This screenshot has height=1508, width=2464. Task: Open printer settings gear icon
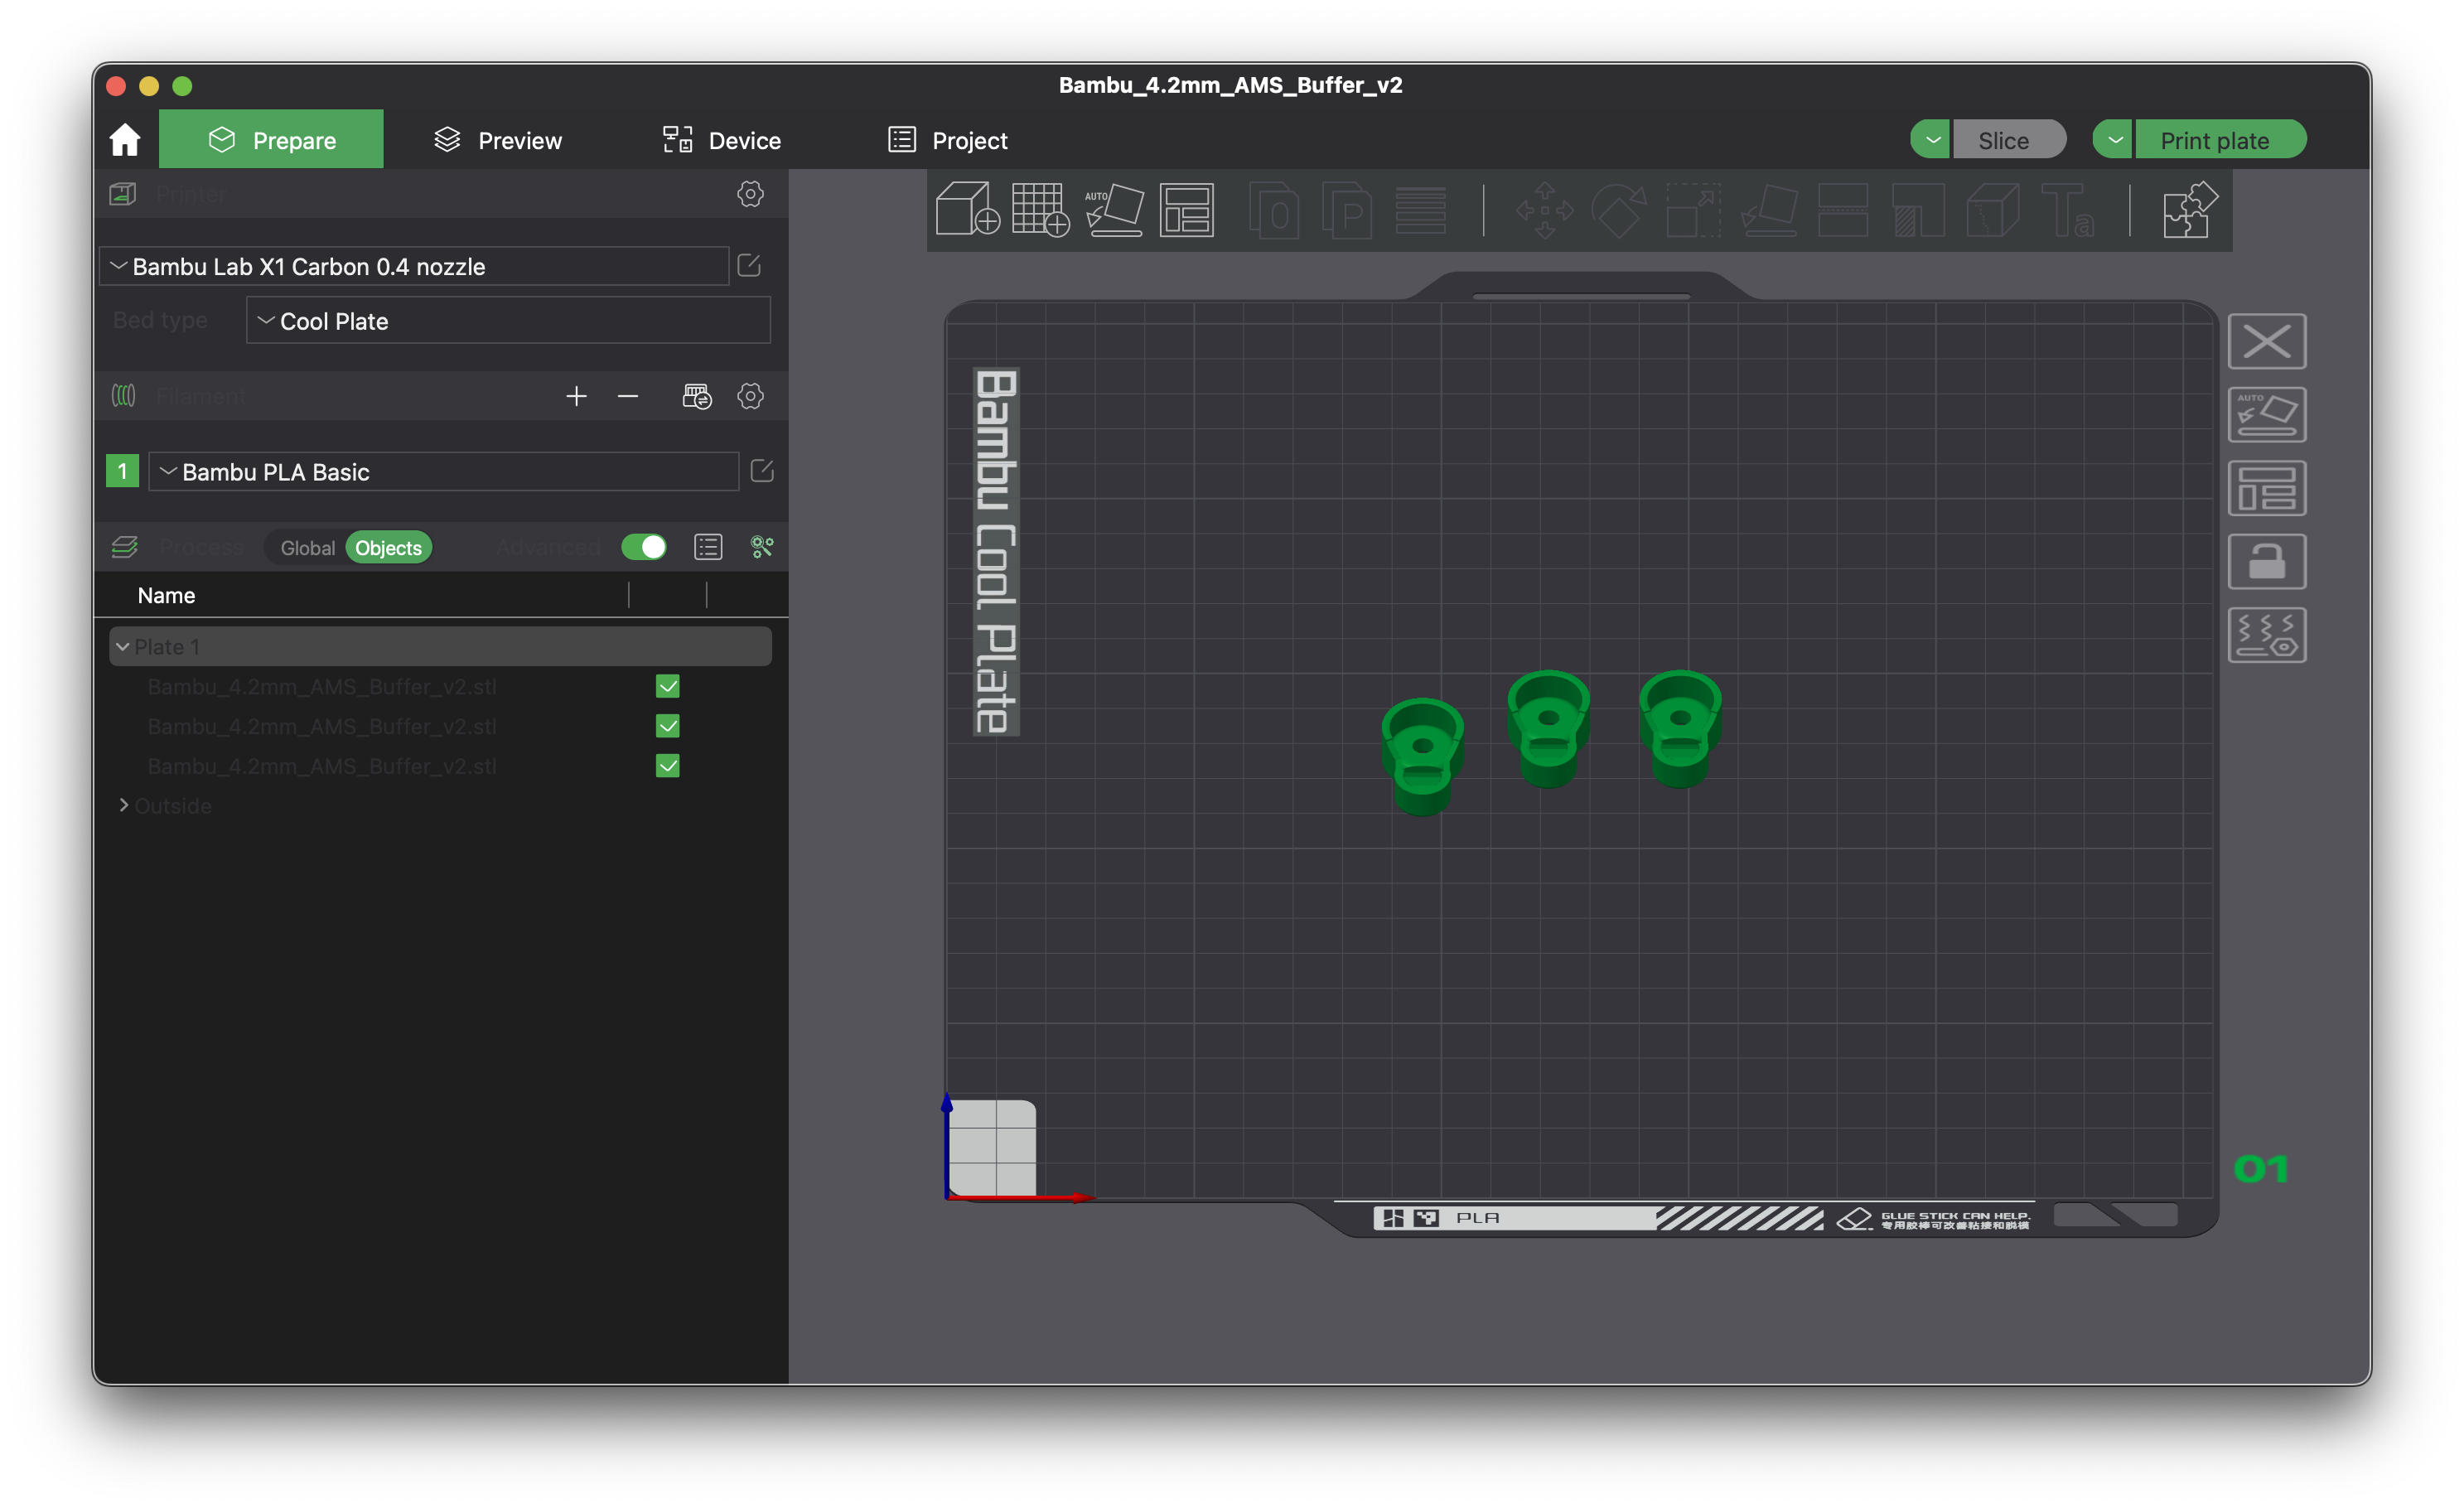(750, 194)
